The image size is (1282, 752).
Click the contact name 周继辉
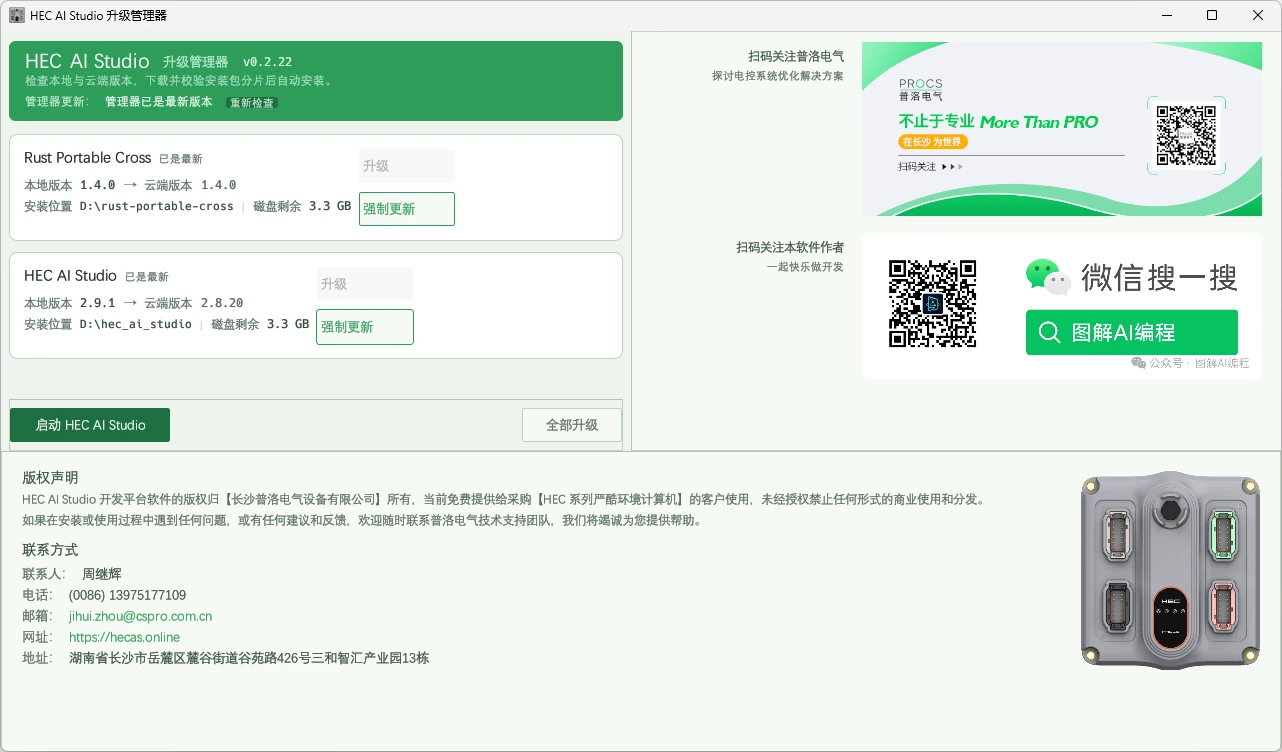(102, 574)
